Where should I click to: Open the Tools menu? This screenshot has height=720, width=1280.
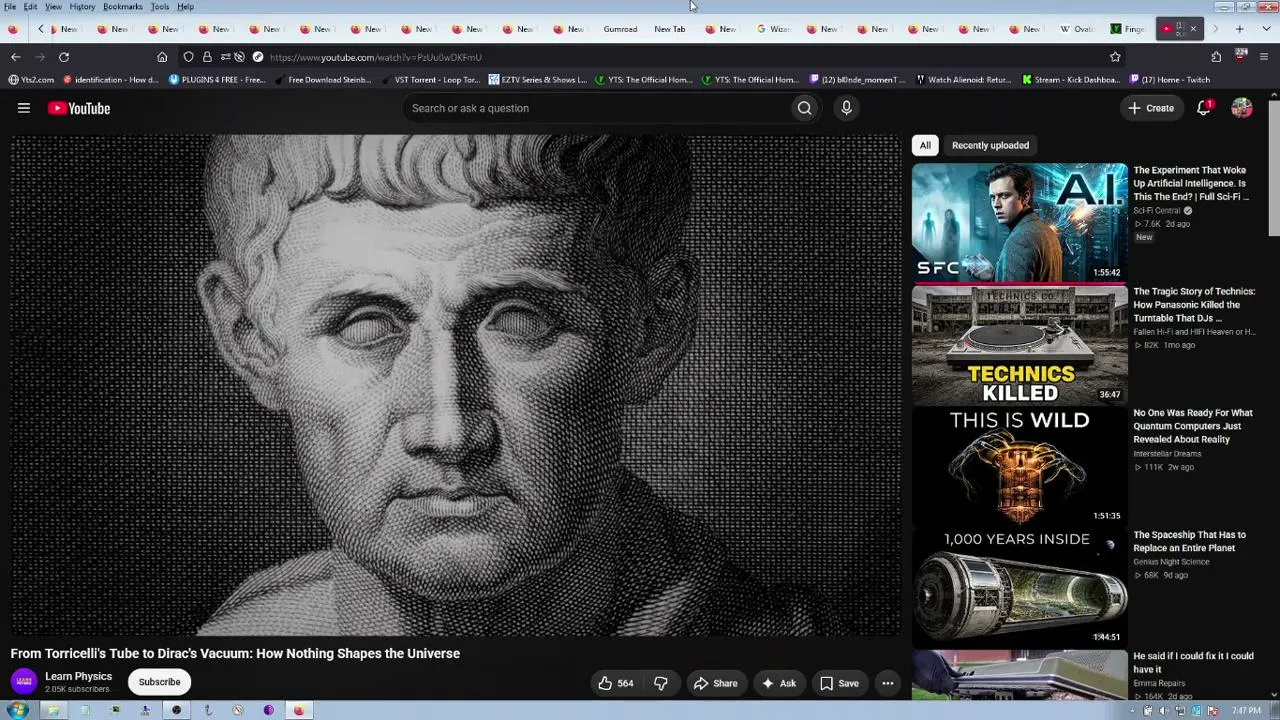(x=160, y=7)
